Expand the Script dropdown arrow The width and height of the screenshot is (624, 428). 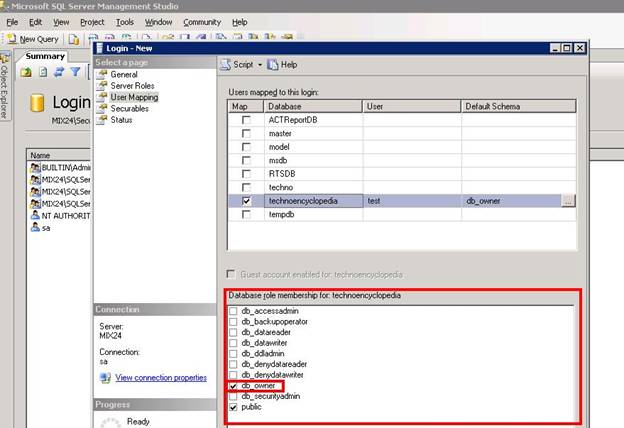[x=260, y=65]
